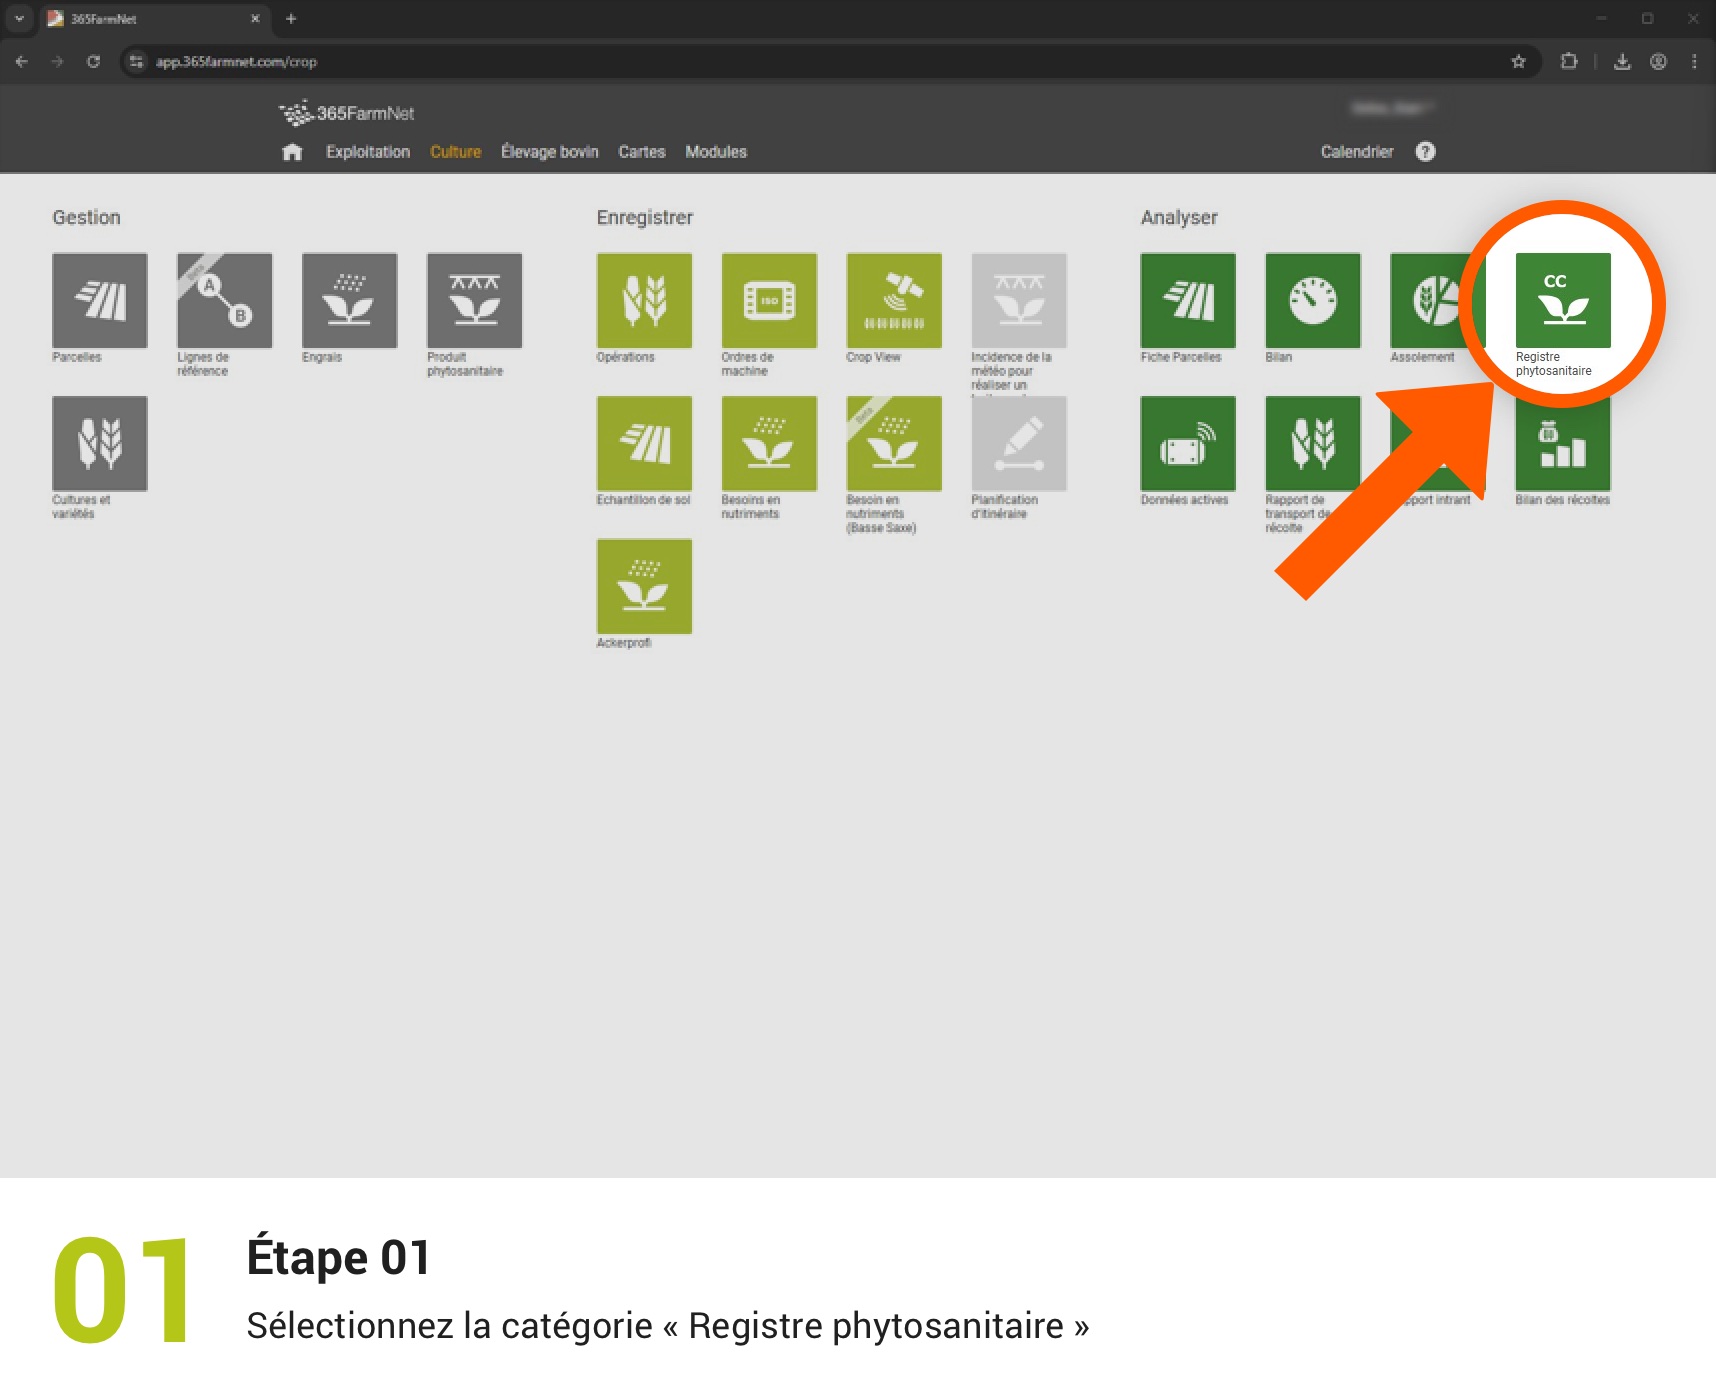This screenshot has height=1392, width=1716.
Task: Go to the Exploitation menu
Action: (367, 152)
